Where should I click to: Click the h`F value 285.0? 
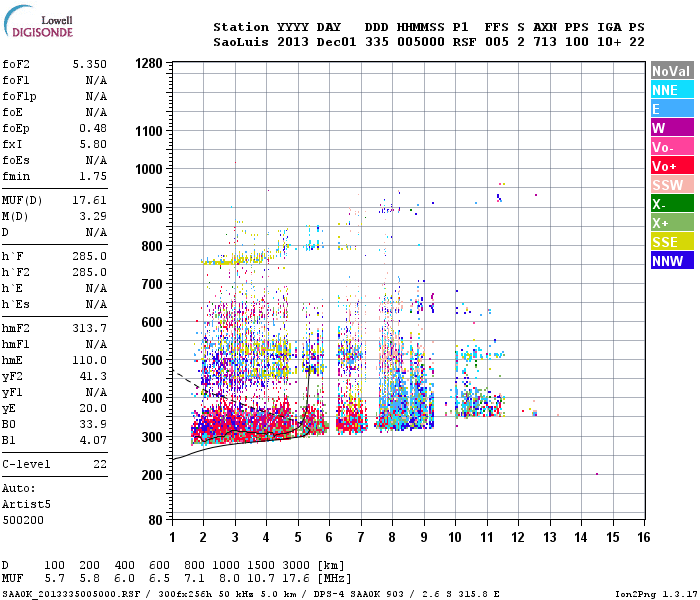pos(90,256)
